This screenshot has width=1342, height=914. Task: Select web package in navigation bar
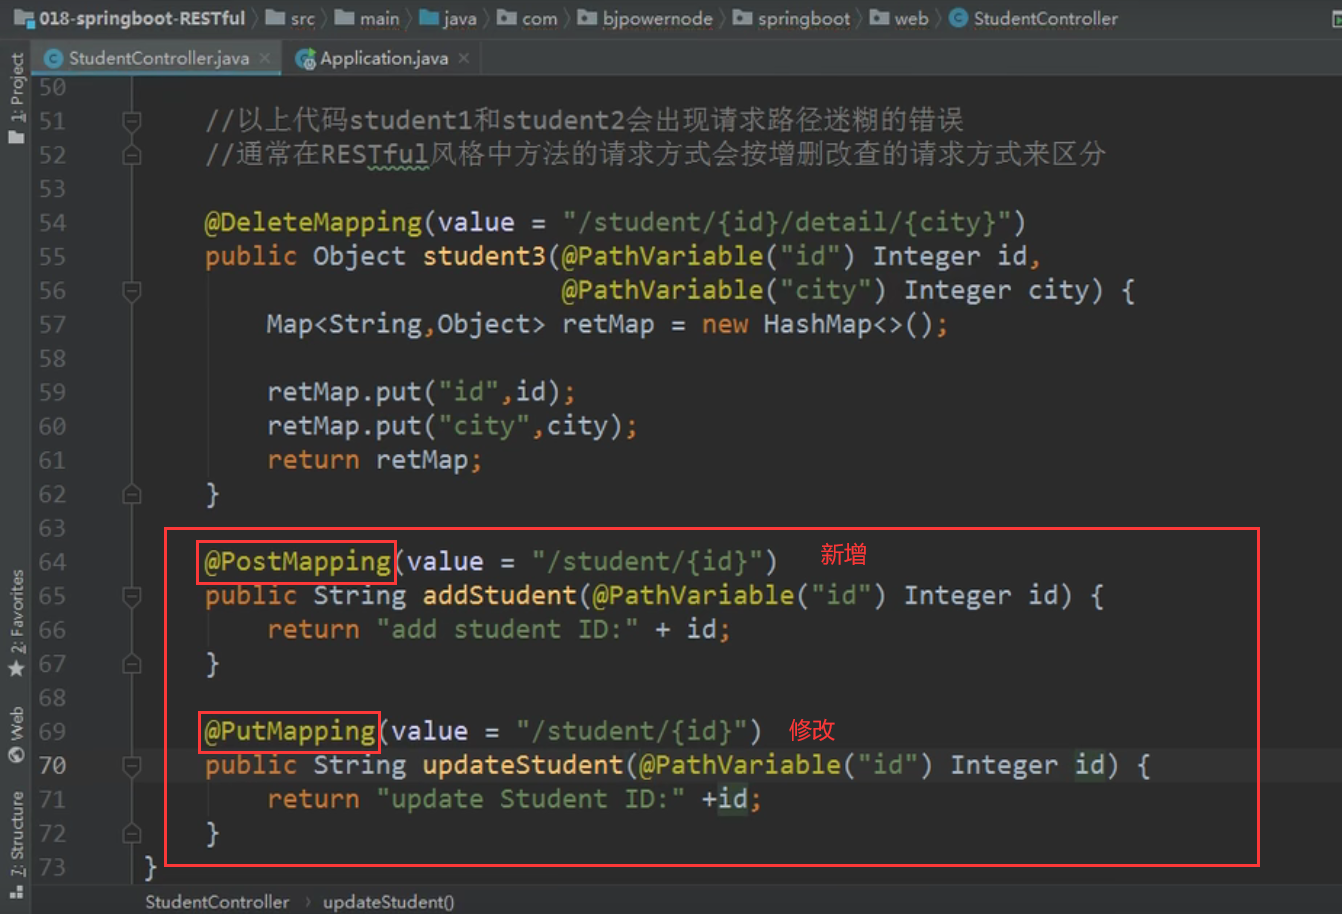tap(900, 18)
